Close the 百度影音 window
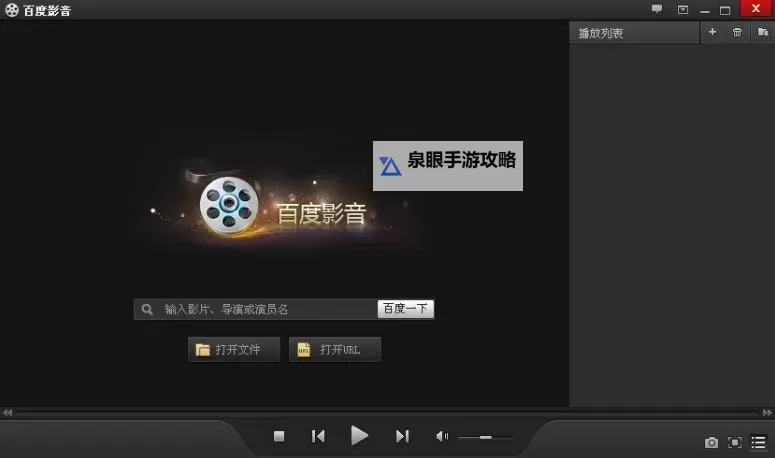 click(x=756, y=8)
